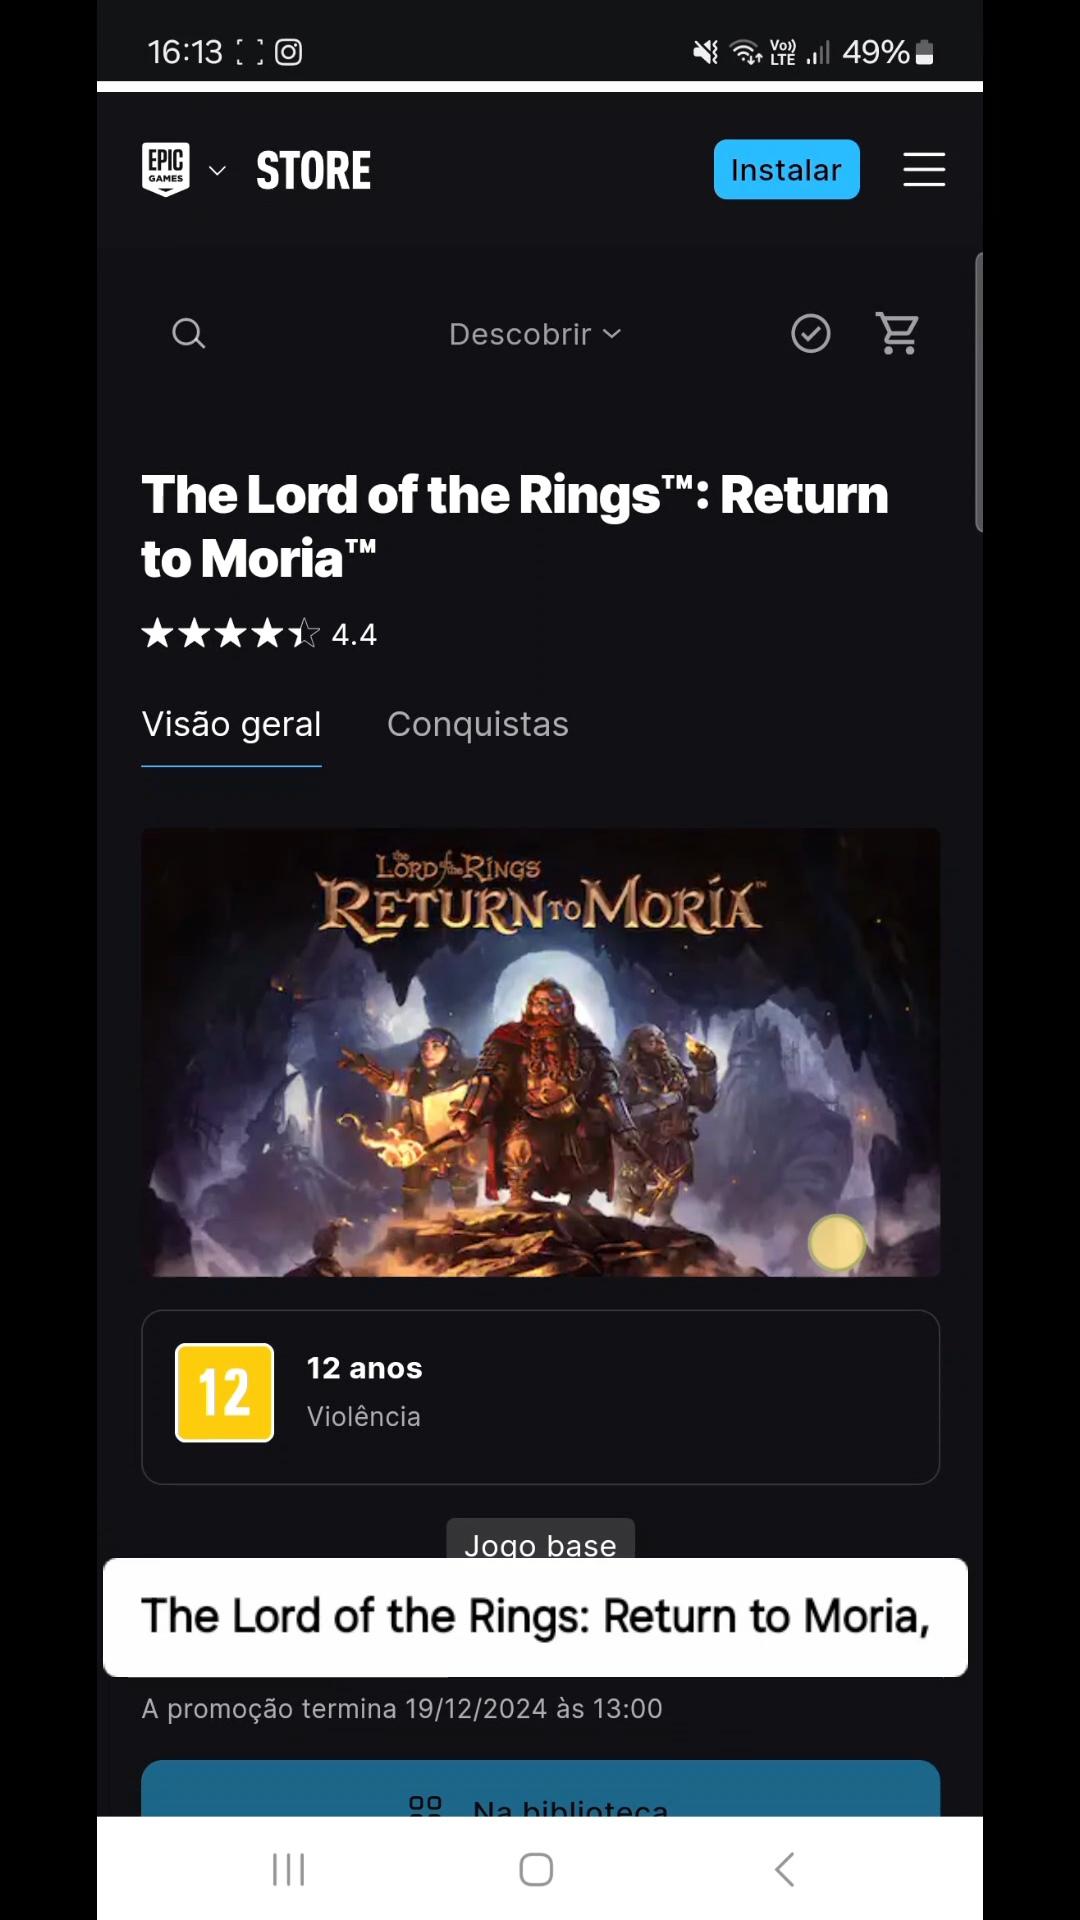This screenshot has height=1920, width=1080.
Task: Expand the chevron beside the Epic logo
Action: coord(217,171)
